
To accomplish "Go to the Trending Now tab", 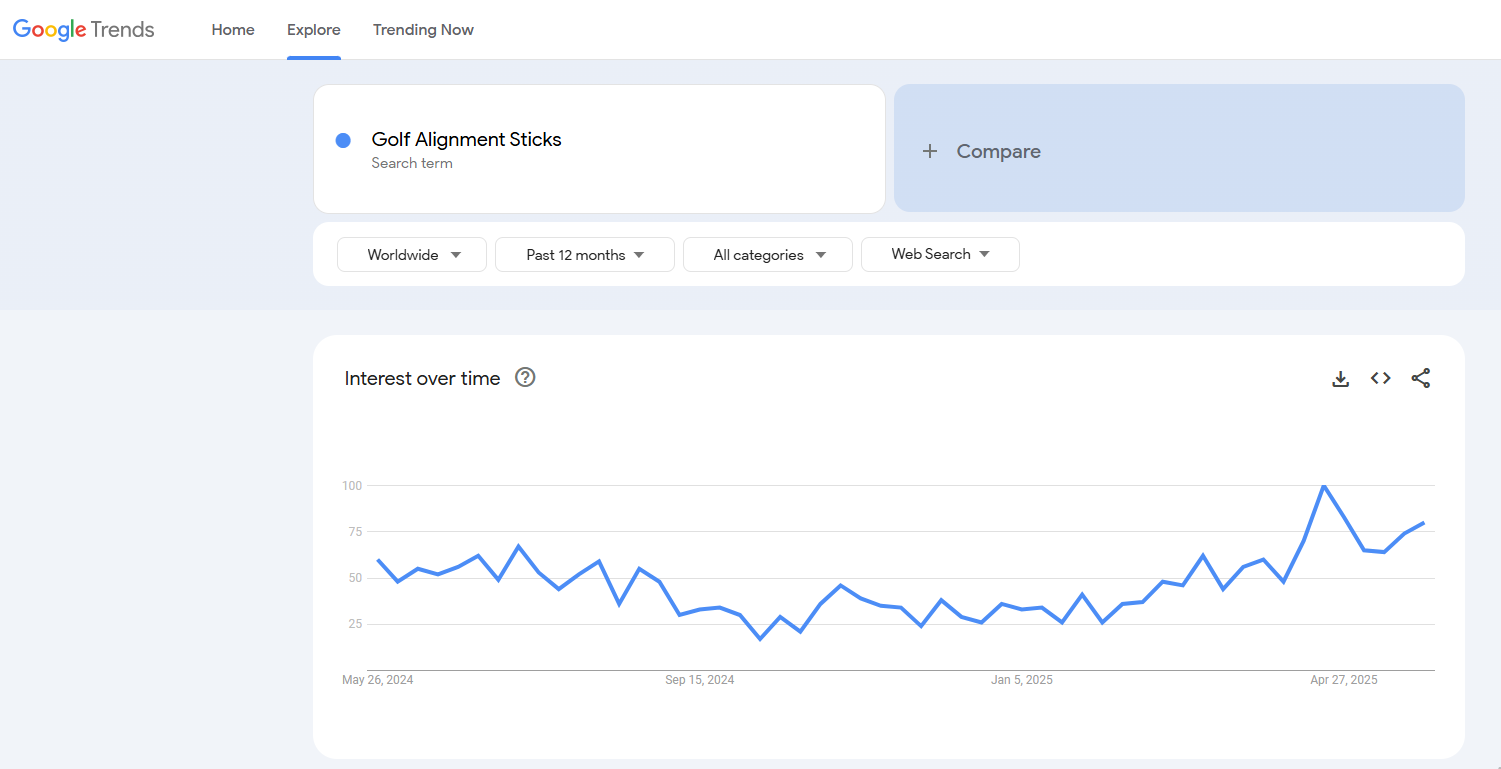I will tap(423, 30).
